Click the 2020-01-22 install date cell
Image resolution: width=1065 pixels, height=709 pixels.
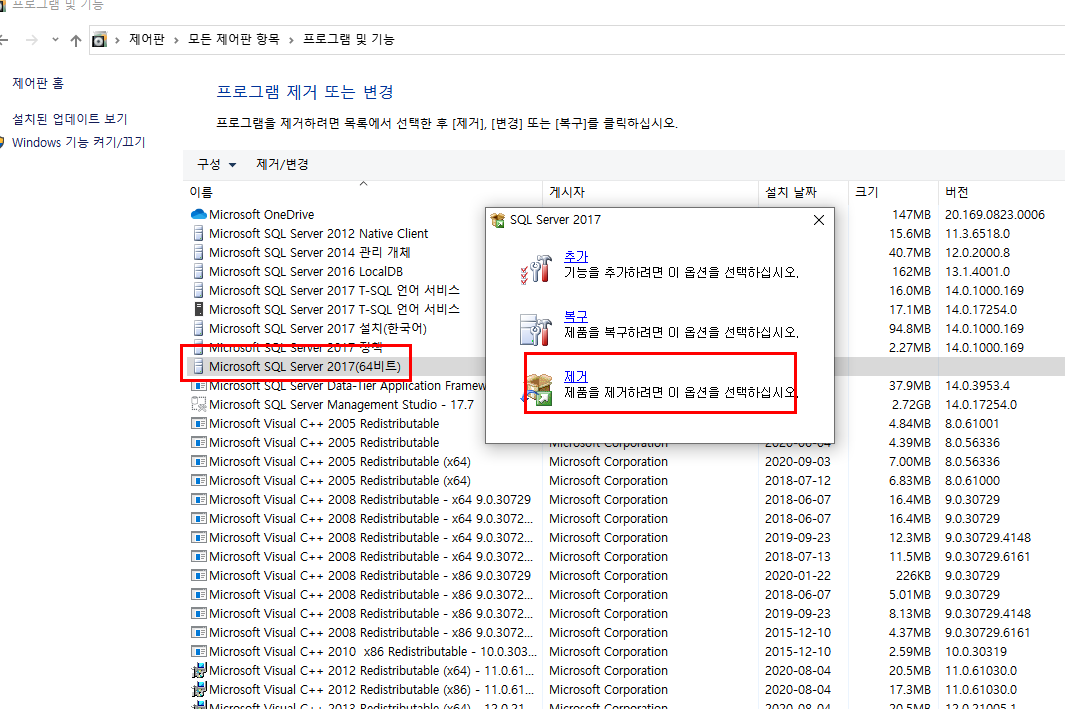click(x=798, y=575)
